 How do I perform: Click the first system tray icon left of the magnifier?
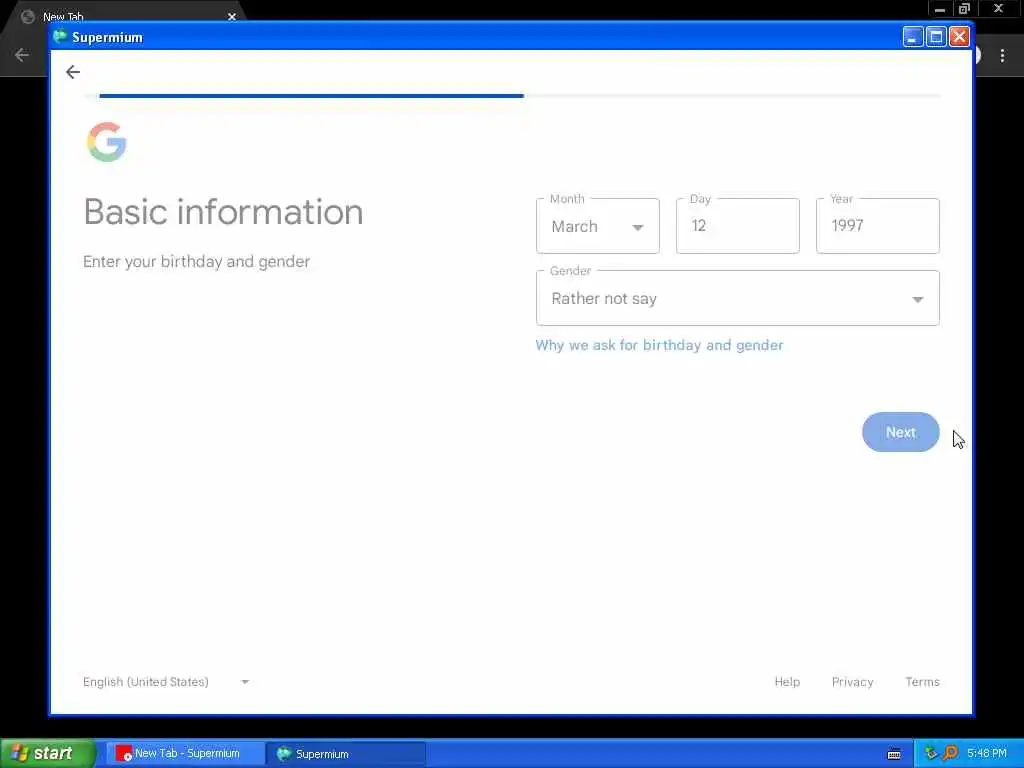[x=931, y=753]
